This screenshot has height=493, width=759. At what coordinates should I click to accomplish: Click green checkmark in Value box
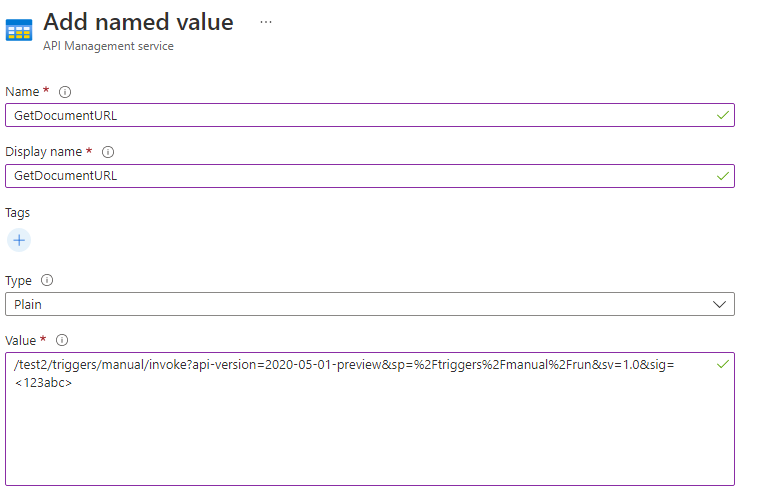tap(722, 364)
